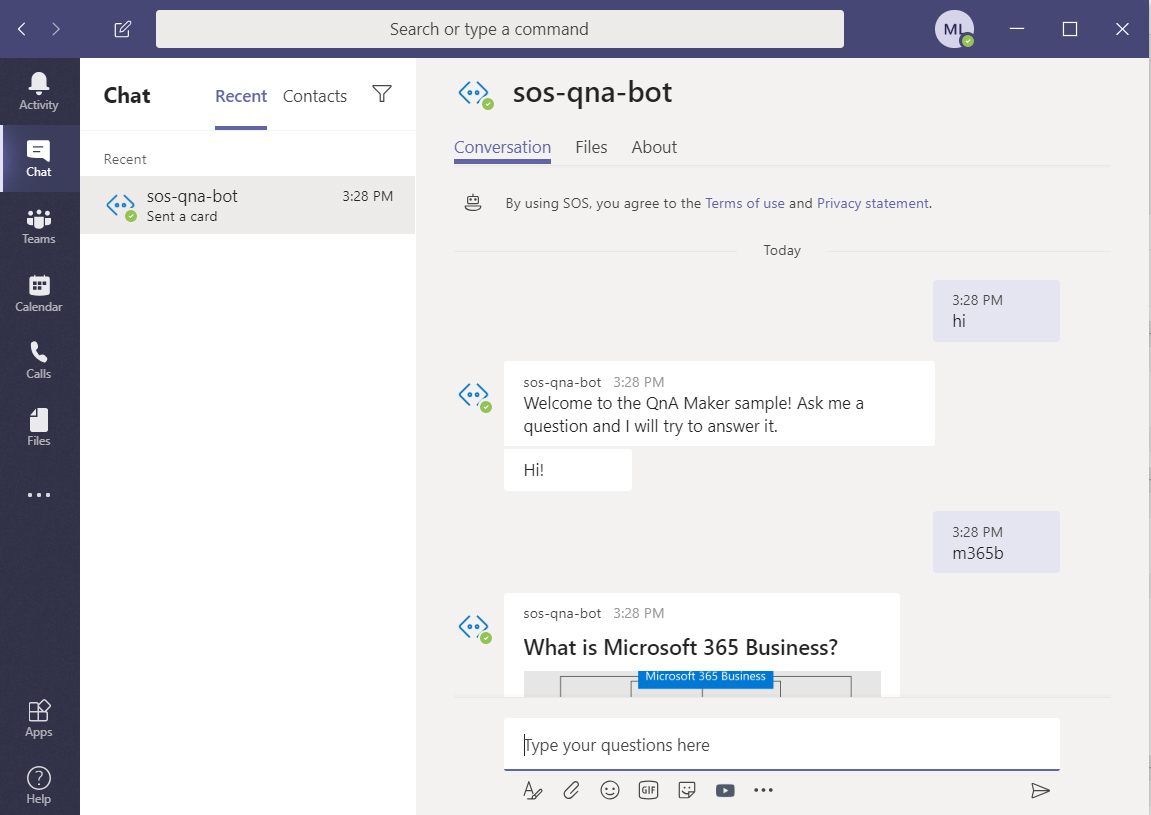Click the bot reply 'Hi!'
The height and width of the screenshot is (815, 1151).
pyautogui.click(x=567, y=470)
